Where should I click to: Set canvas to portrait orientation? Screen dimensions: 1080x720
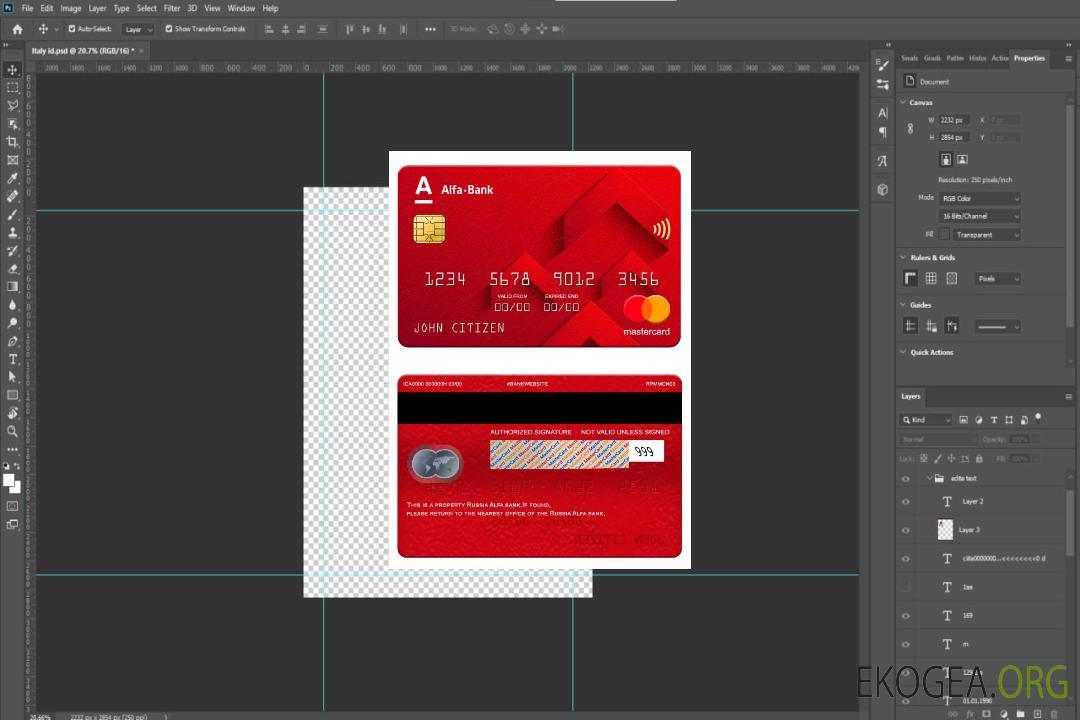946,159
